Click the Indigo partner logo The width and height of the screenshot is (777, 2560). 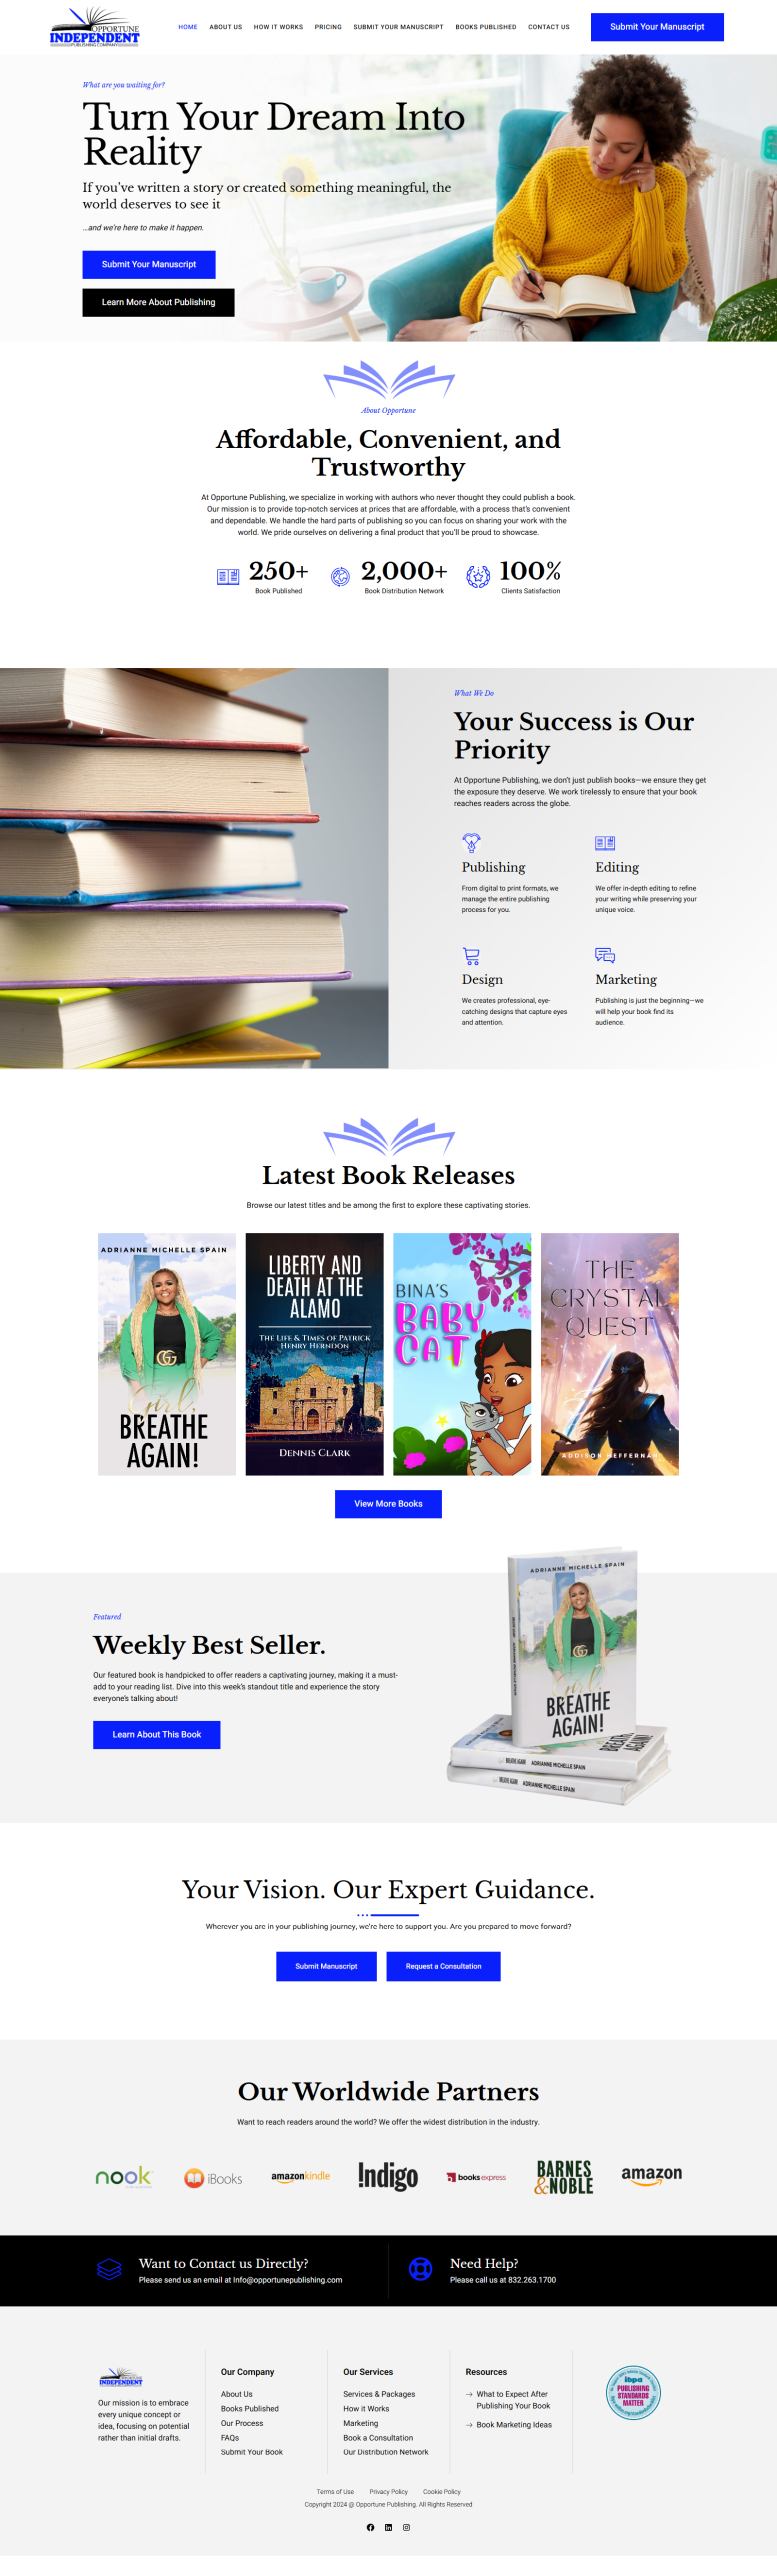tap(388, 2176)
